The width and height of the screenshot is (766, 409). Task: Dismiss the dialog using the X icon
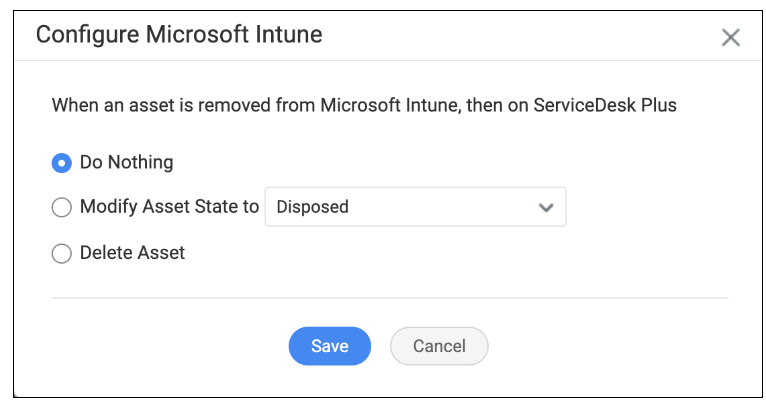click(x=730, y=37)
